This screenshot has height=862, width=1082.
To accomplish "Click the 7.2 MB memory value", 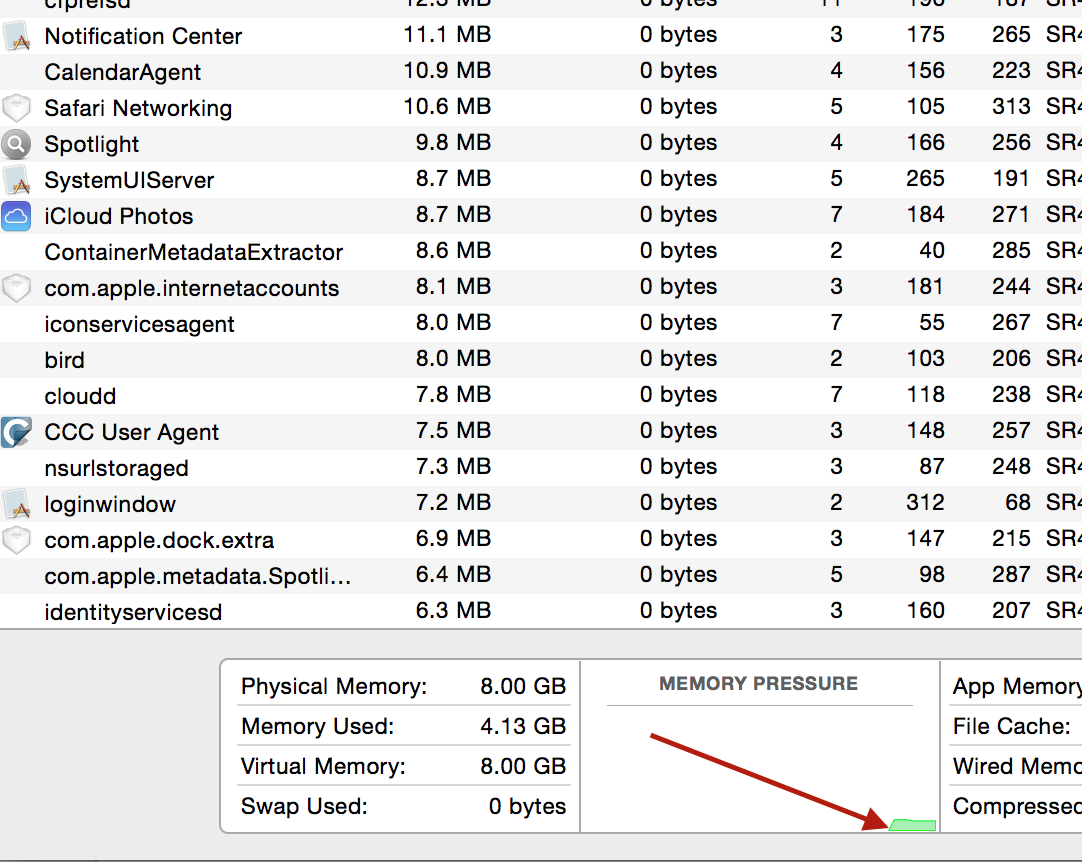I will tap(453, 502).
